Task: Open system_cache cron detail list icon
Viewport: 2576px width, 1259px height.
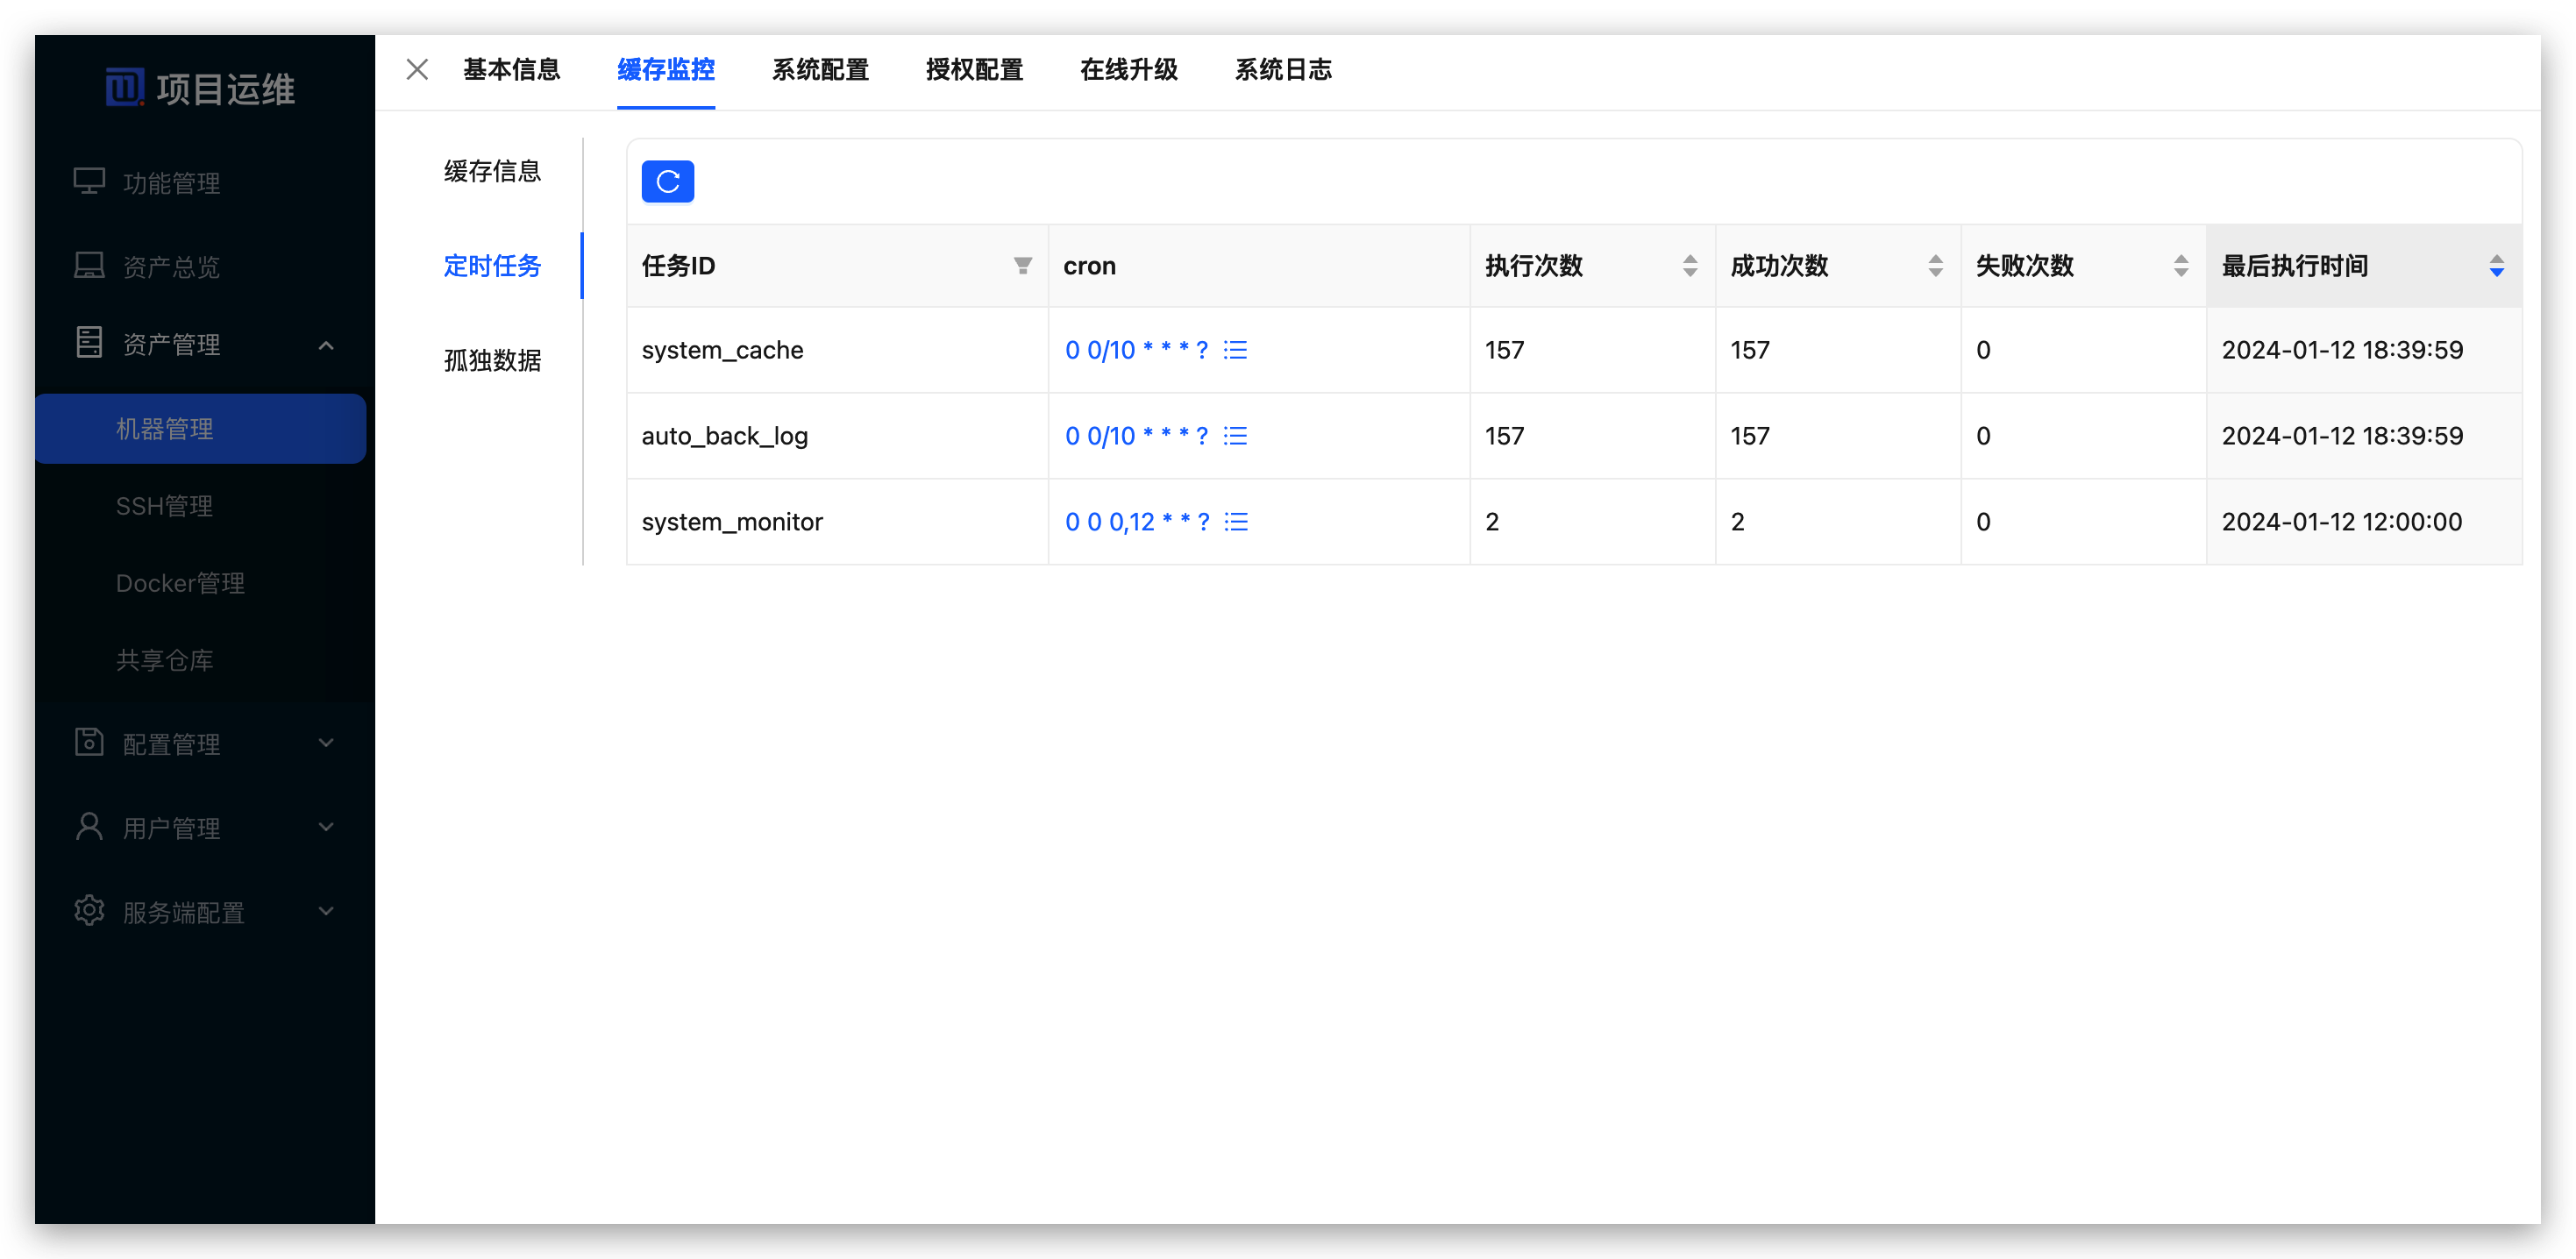Action: coord(1235,350)
